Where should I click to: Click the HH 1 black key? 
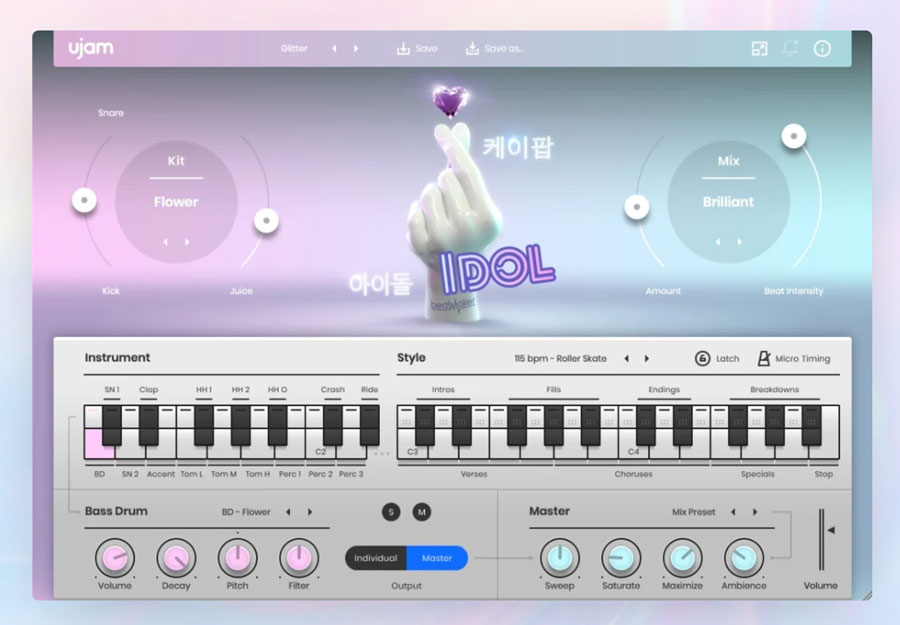(204, 425)
